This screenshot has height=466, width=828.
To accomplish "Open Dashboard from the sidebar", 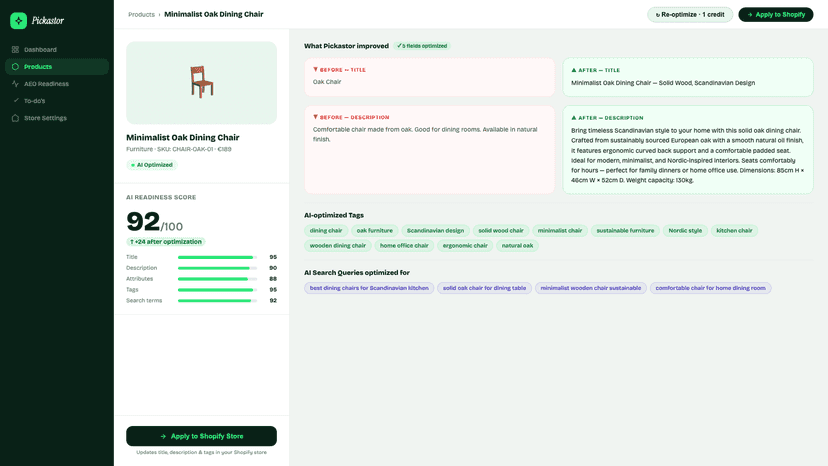I will click(57, 50).
